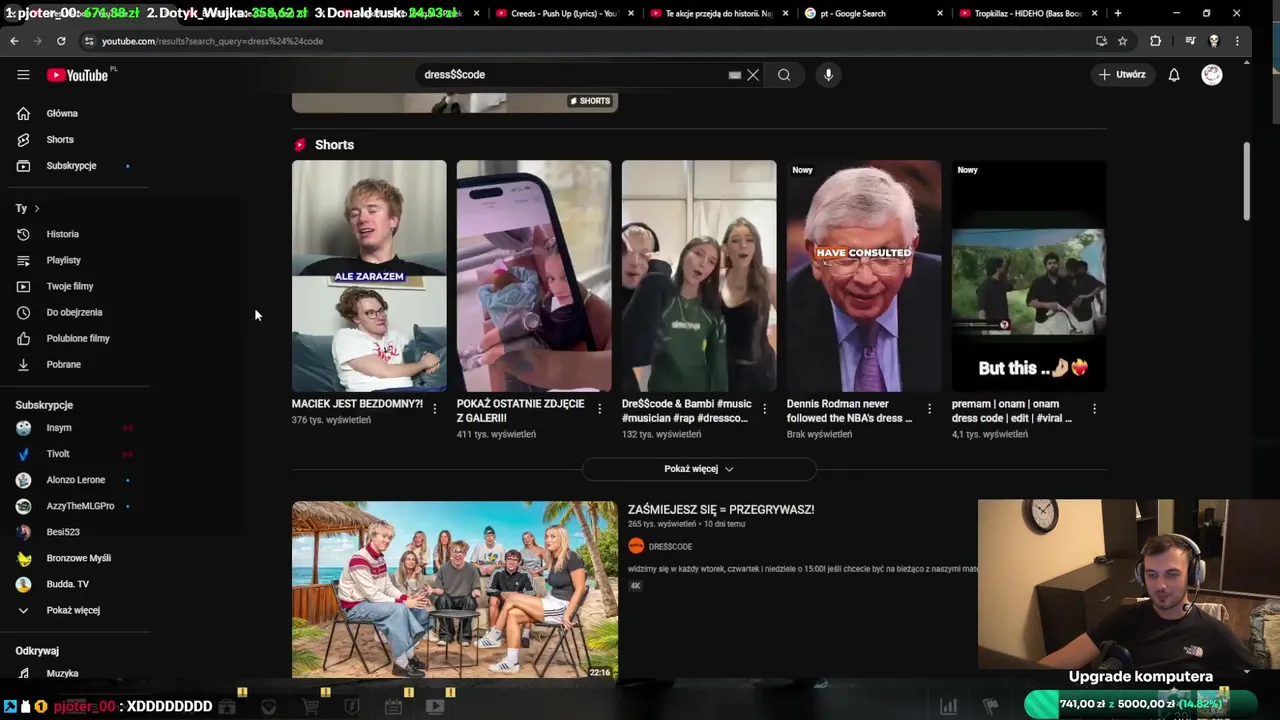Open DRE$$CODE channel name link

coord(670,547)
